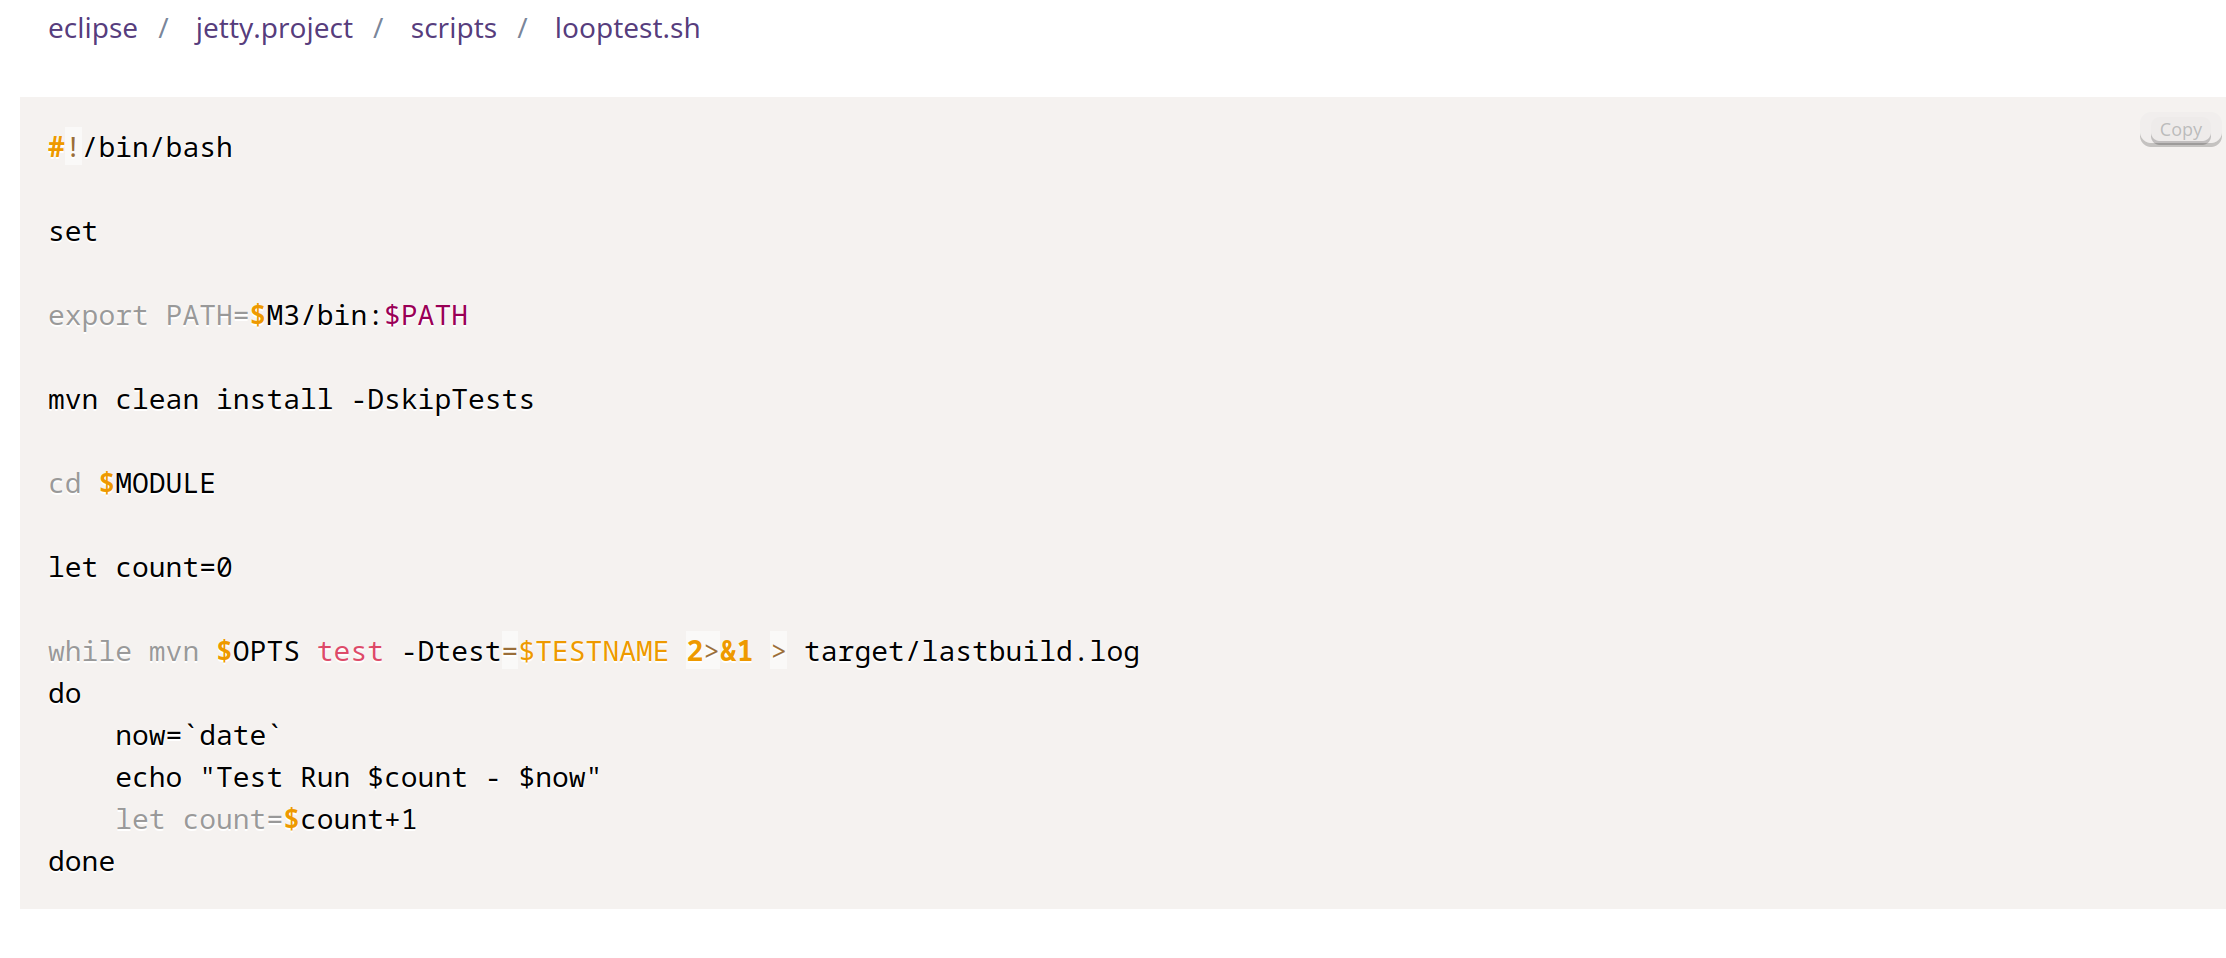Click the 'let count=0' line

140,568
